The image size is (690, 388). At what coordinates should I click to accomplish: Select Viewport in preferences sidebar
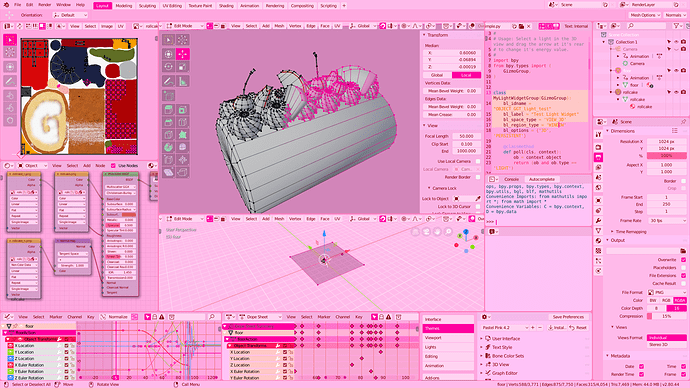point(448,338)
